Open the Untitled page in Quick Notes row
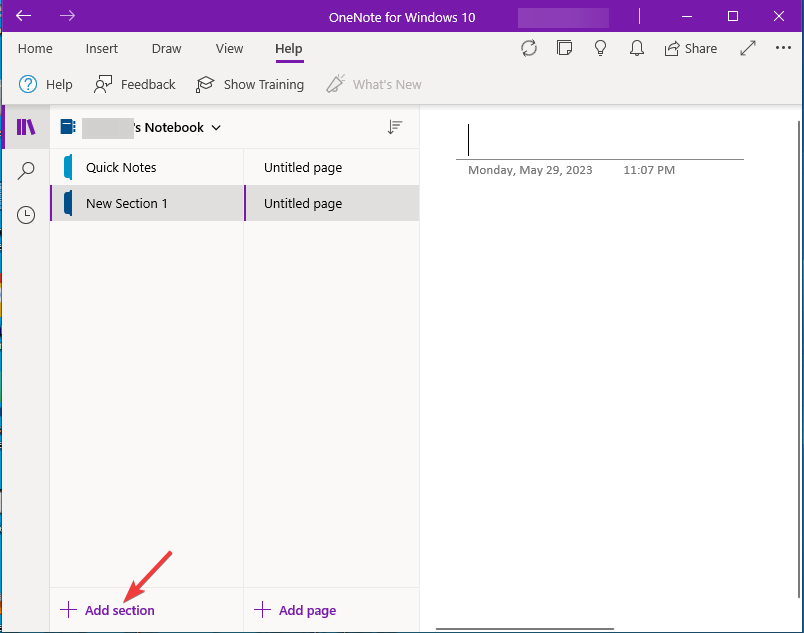Screen dimensions: 804x633 point(332,167)
